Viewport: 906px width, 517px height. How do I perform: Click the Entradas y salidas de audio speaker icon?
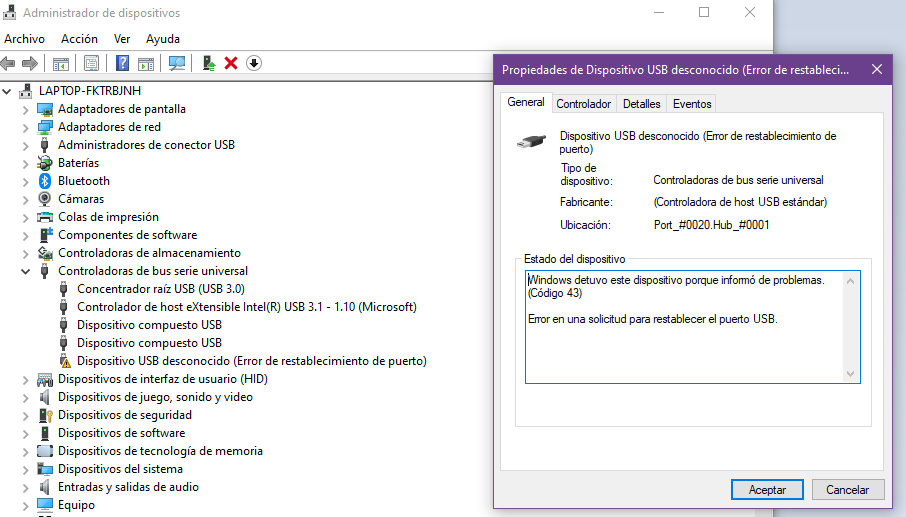pos(44,487)
